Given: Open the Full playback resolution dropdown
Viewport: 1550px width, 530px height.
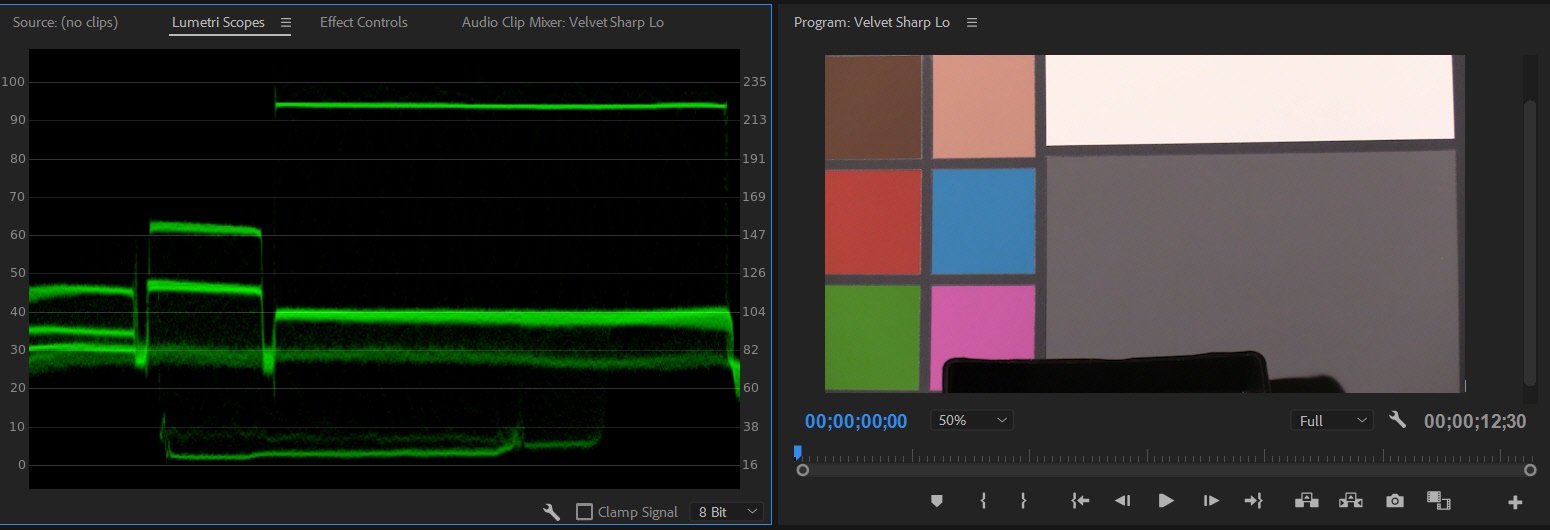Looking at the screenshot, I should (1331, 421).
